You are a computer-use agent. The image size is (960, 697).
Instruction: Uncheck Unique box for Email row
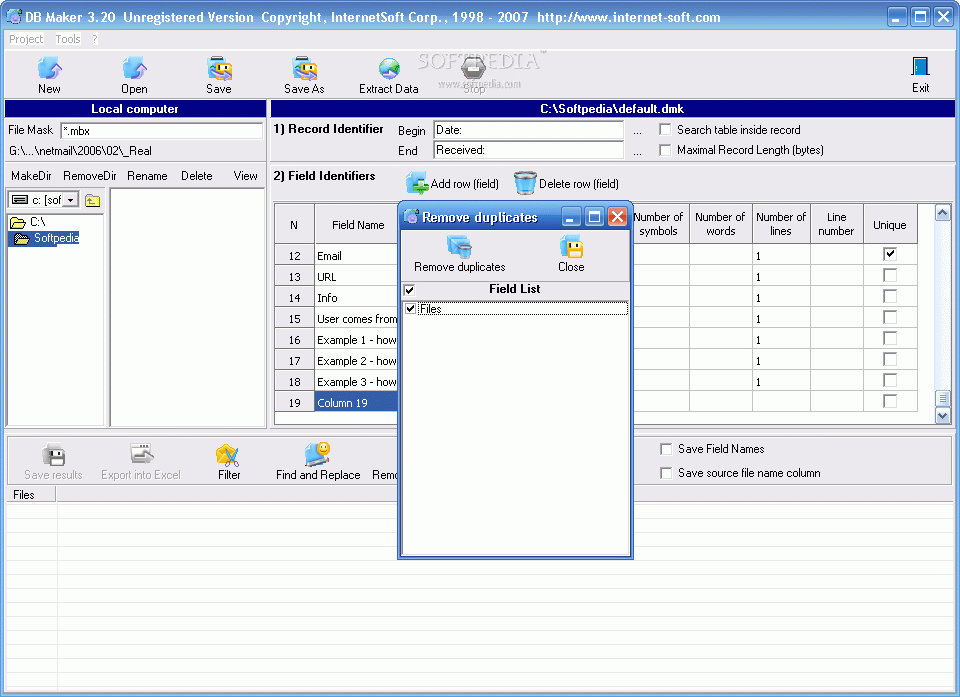[890, 254]
